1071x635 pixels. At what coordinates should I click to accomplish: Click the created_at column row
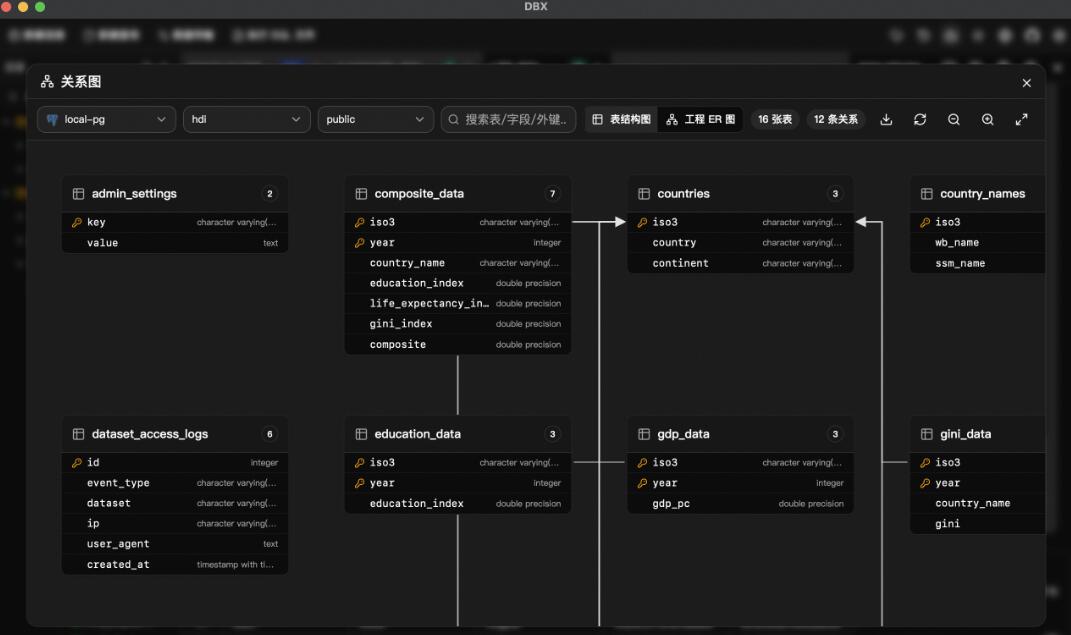(x=175, y=565)
